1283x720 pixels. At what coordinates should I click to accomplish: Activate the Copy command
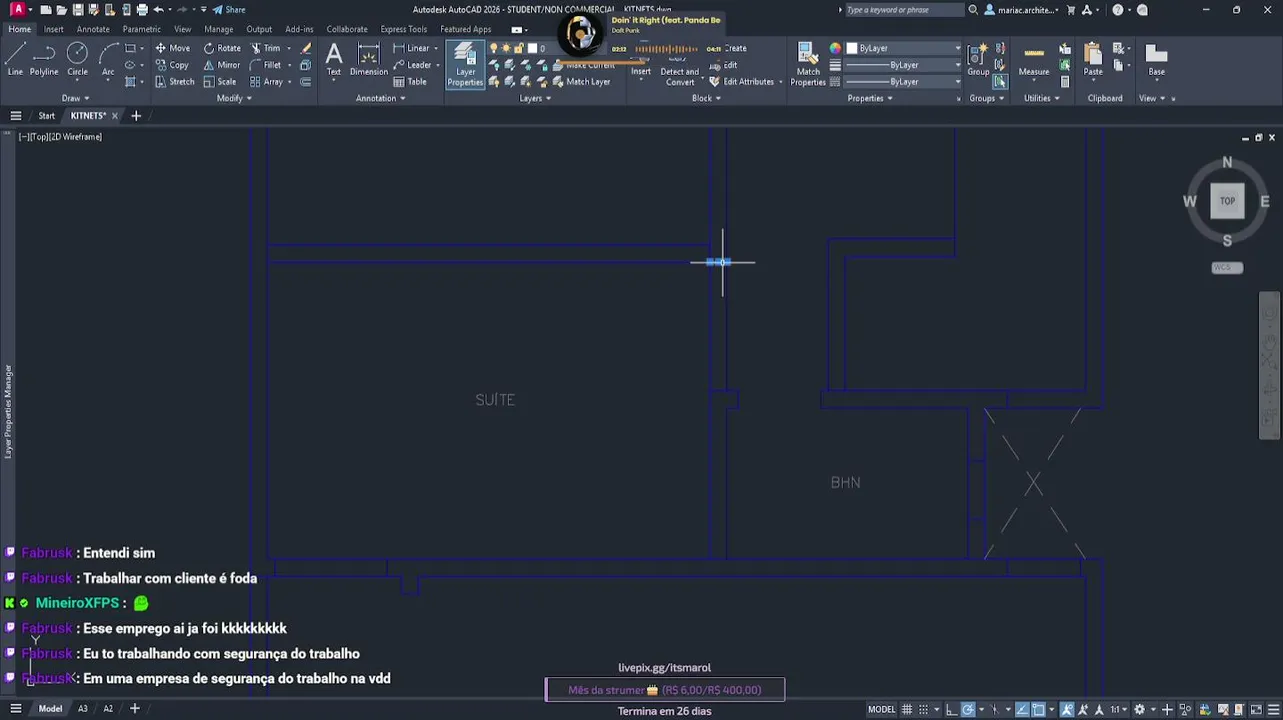click(172, 65)
